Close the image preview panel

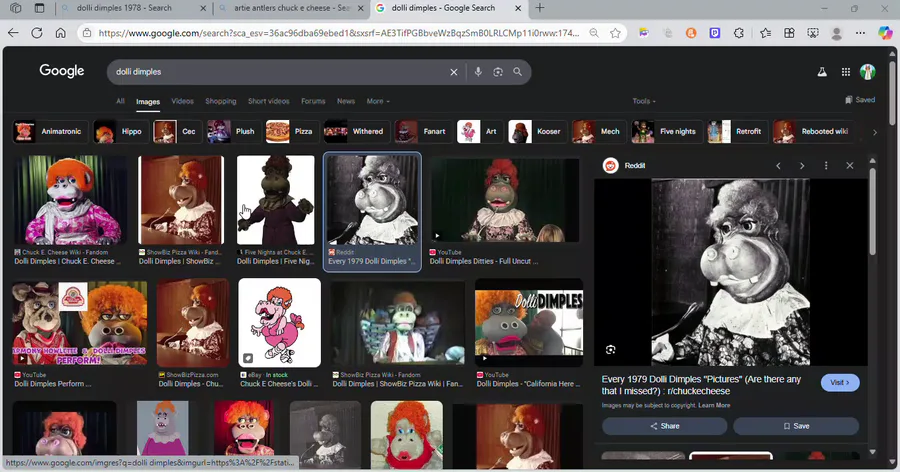tap(849, 165)
